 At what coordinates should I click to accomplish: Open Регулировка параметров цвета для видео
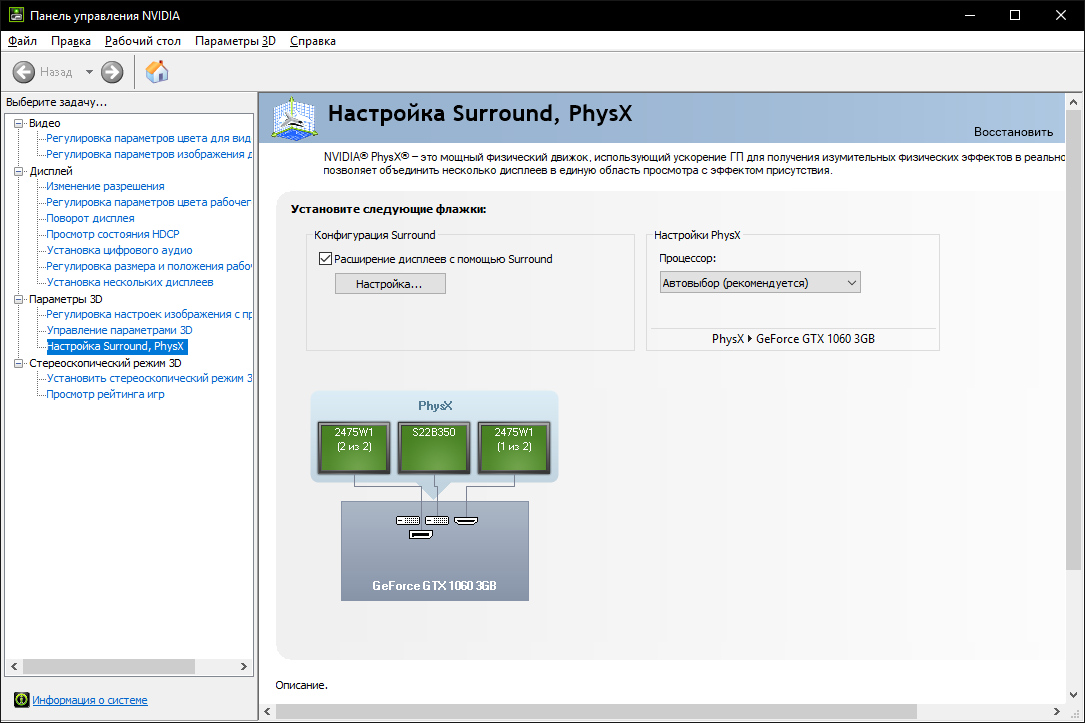tap(148, 138)
